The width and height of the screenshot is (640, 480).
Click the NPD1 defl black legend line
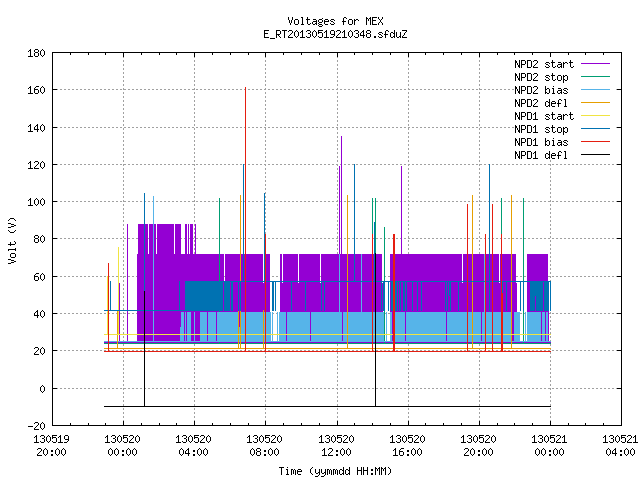click(x=595, y=155)
